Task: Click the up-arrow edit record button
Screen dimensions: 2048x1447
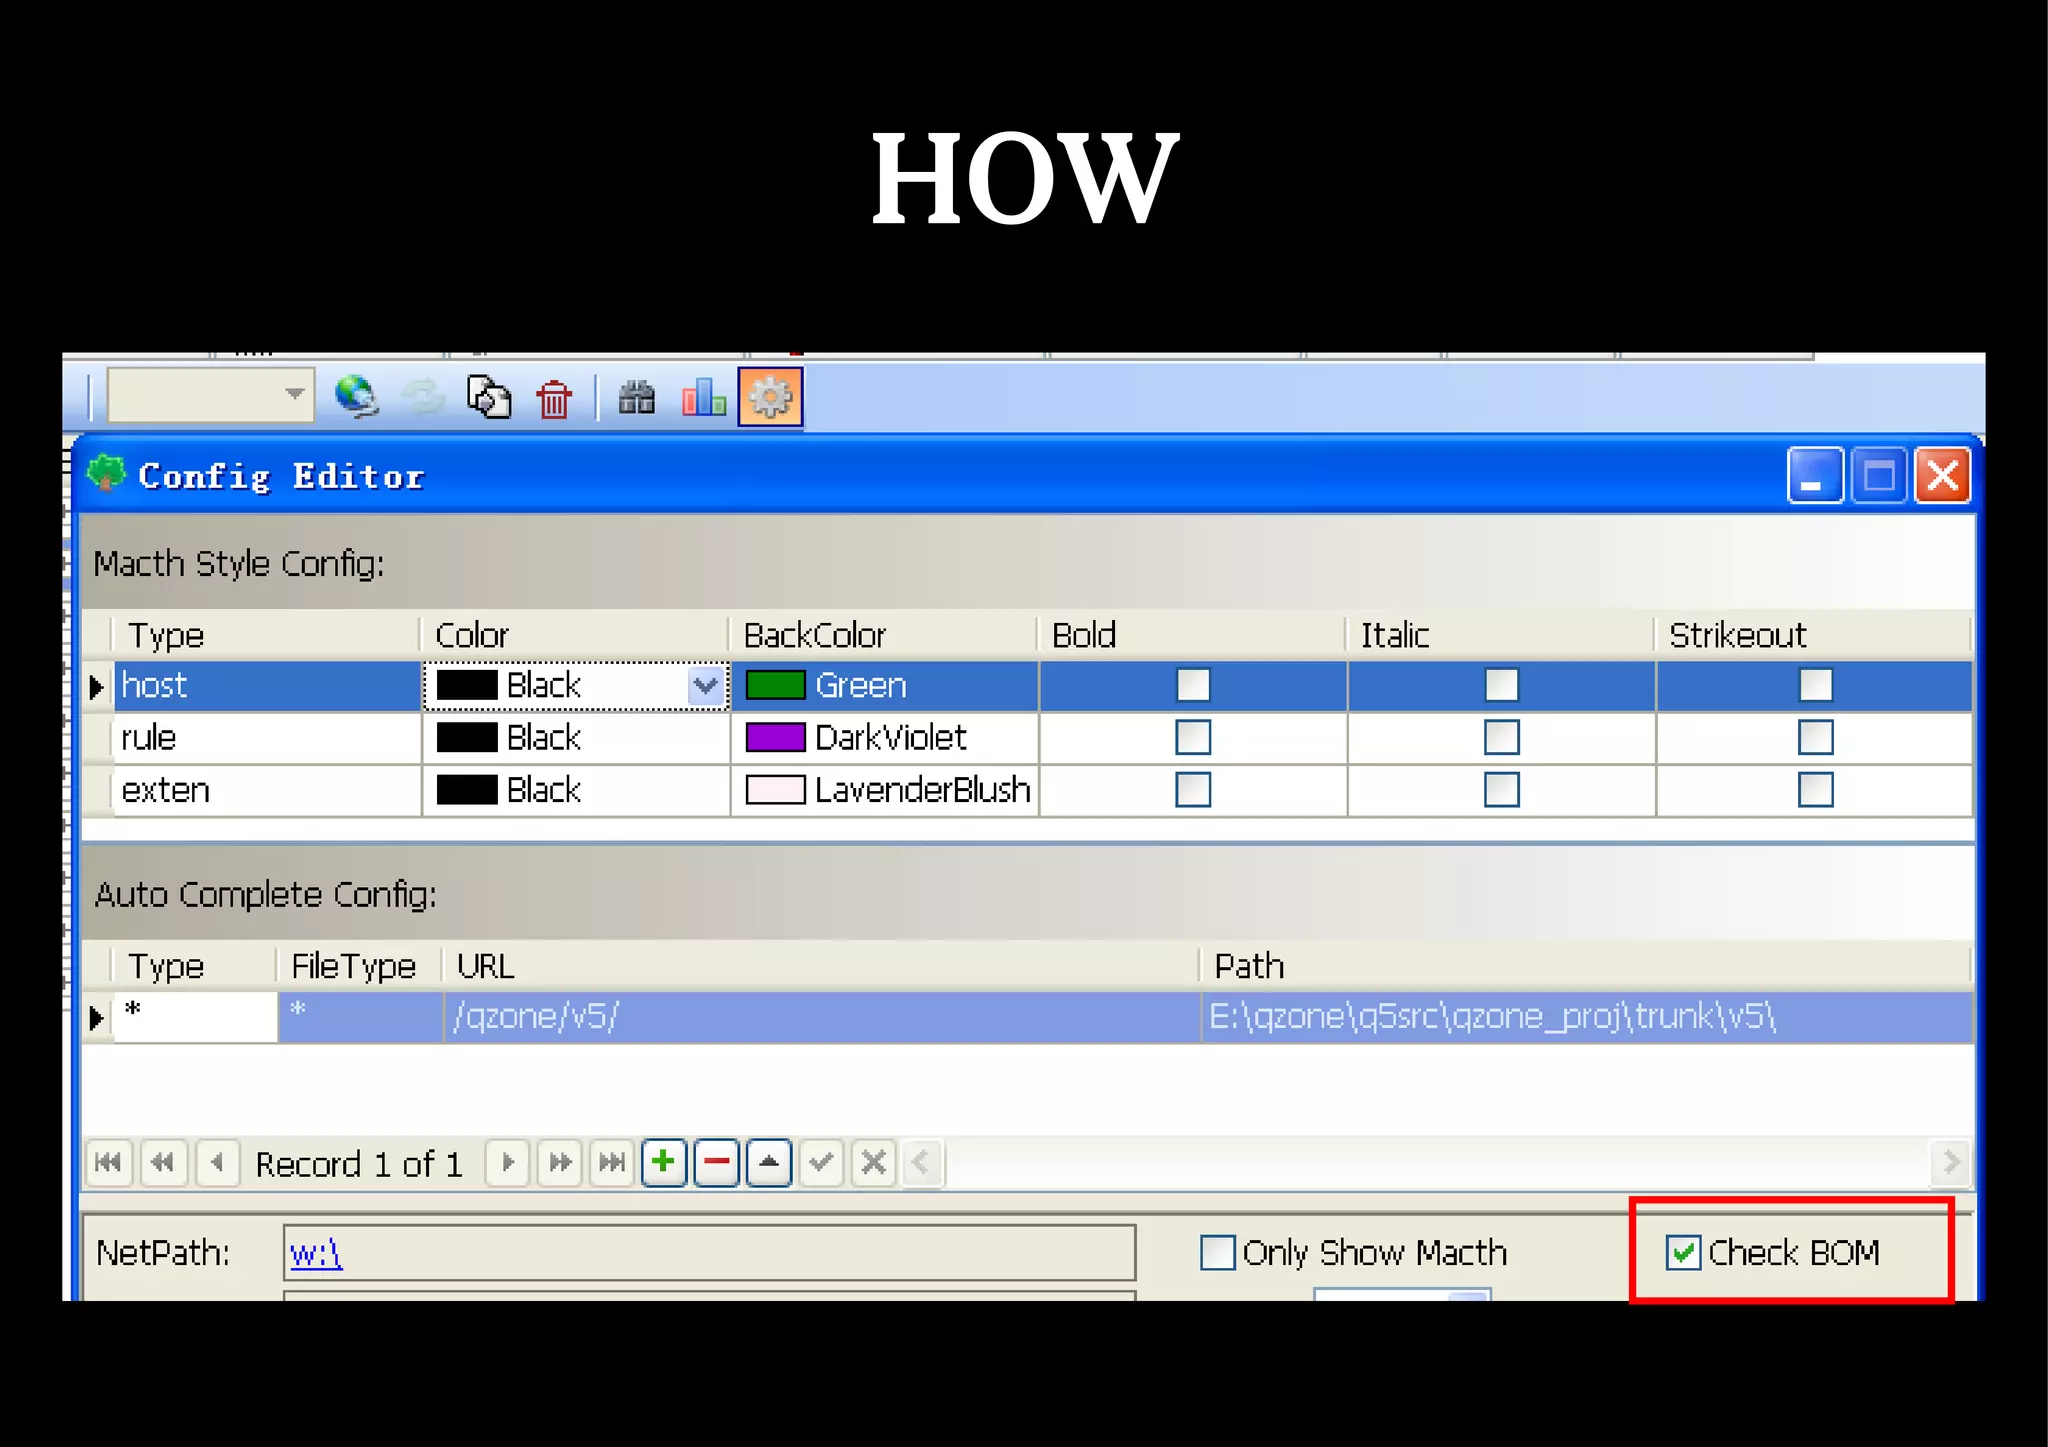Action: (768, 1162)
